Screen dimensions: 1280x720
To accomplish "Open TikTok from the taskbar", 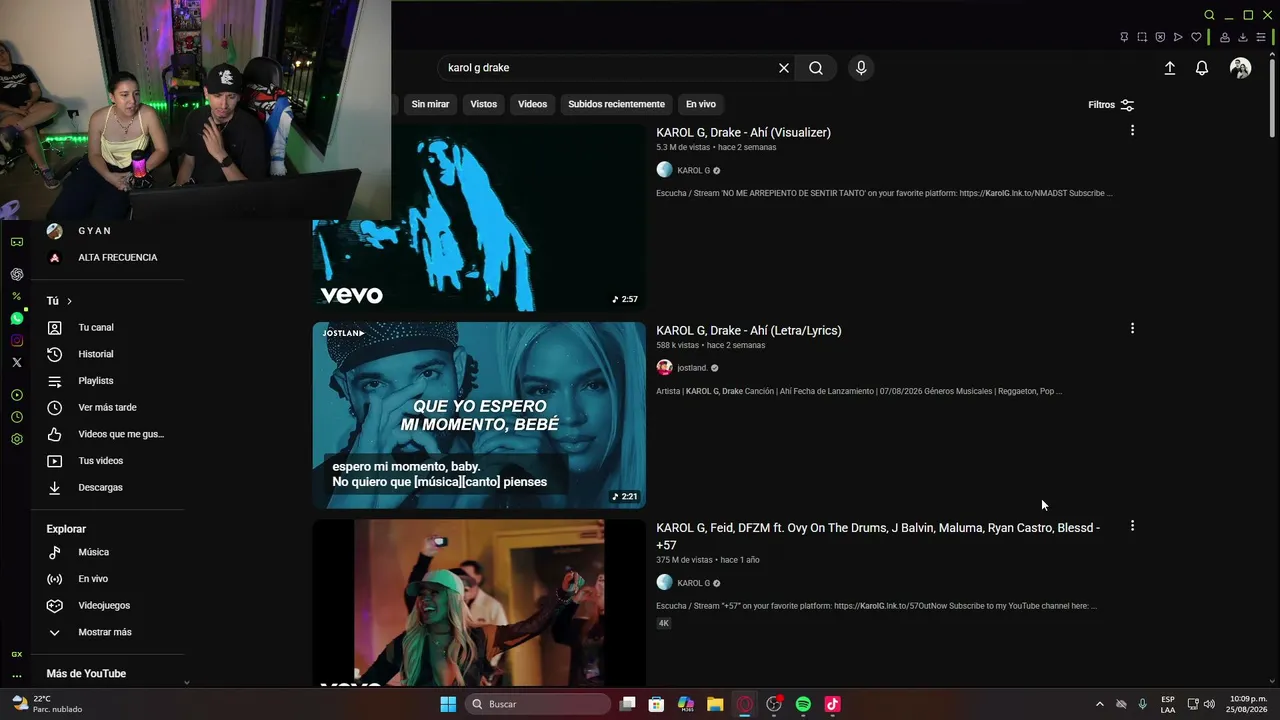I will tap(832, 704).
